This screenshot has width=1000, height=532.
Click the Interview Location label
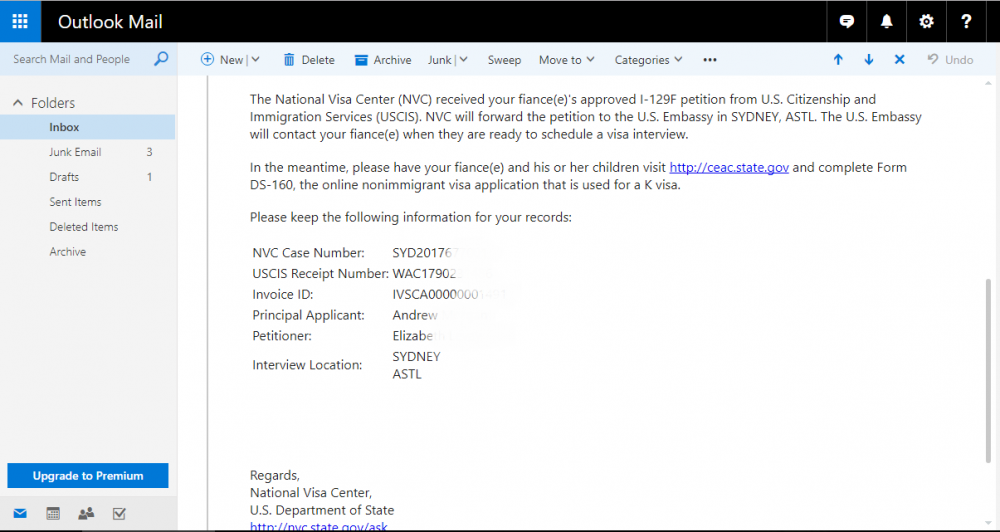pos(307,365)
